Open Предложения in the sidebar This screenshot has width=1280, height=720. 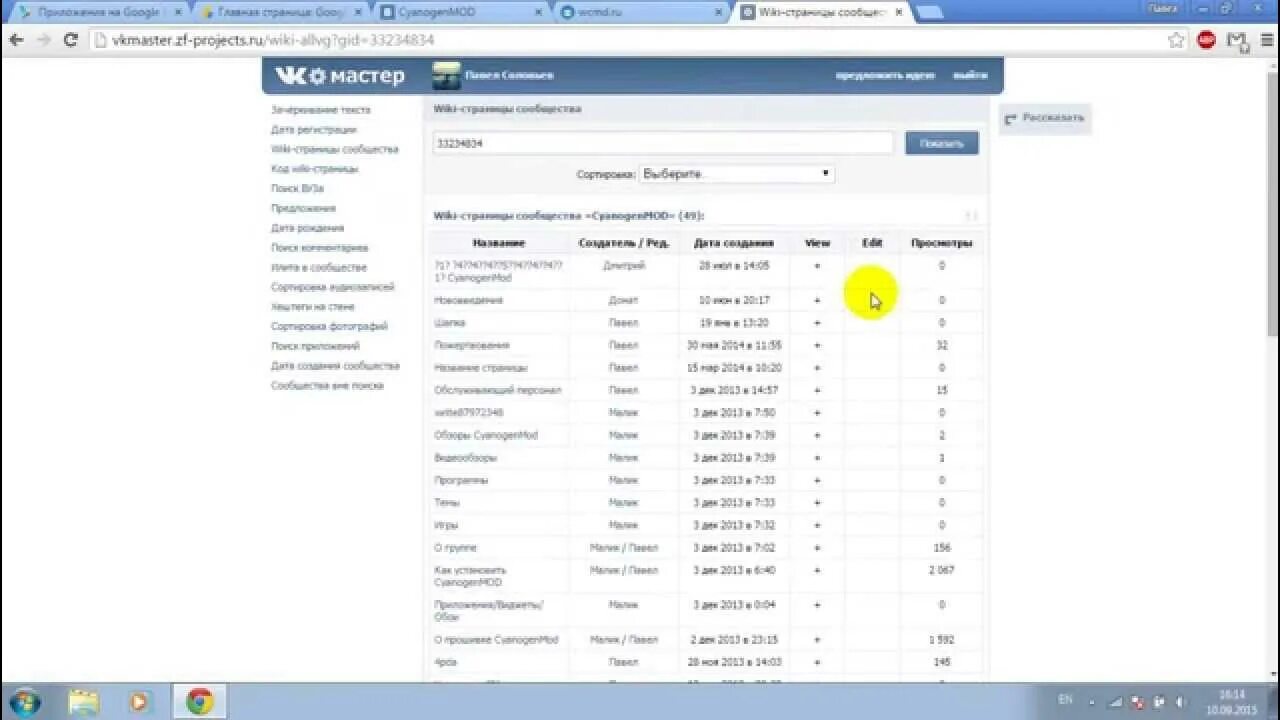click(x=303, y=209)
